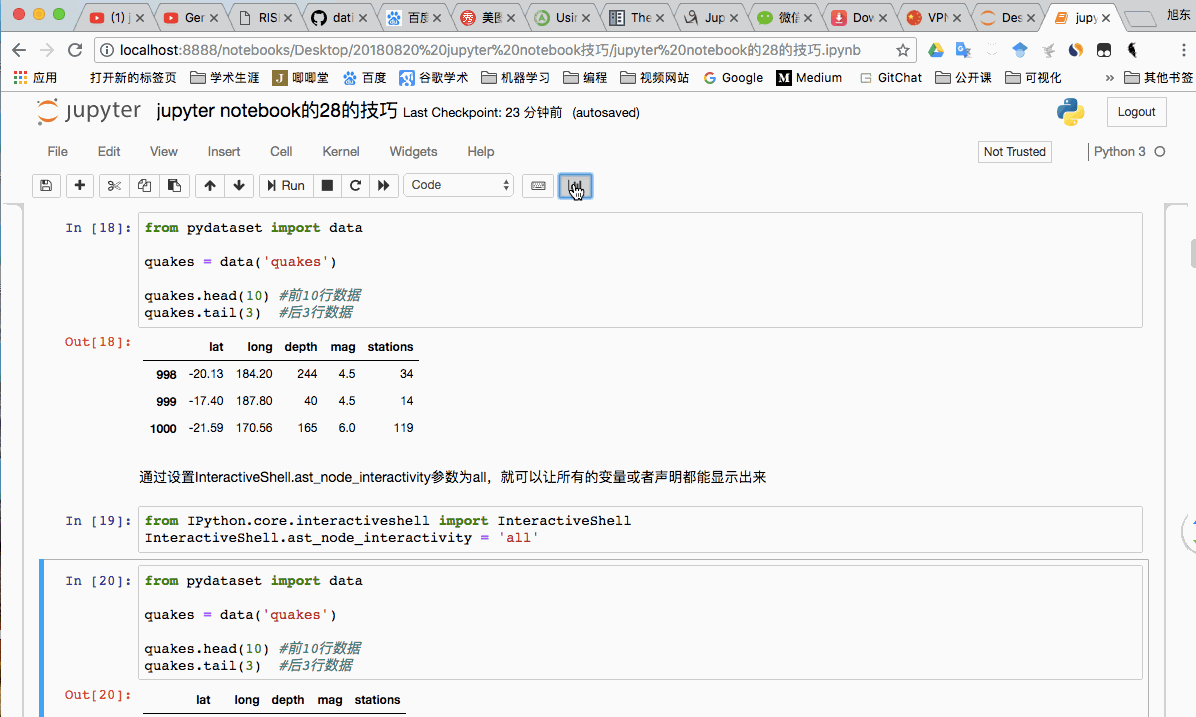Click the stations column header in Out[18]
The height and width of the screenshot is (717, 1196).
tap(390, 346)
